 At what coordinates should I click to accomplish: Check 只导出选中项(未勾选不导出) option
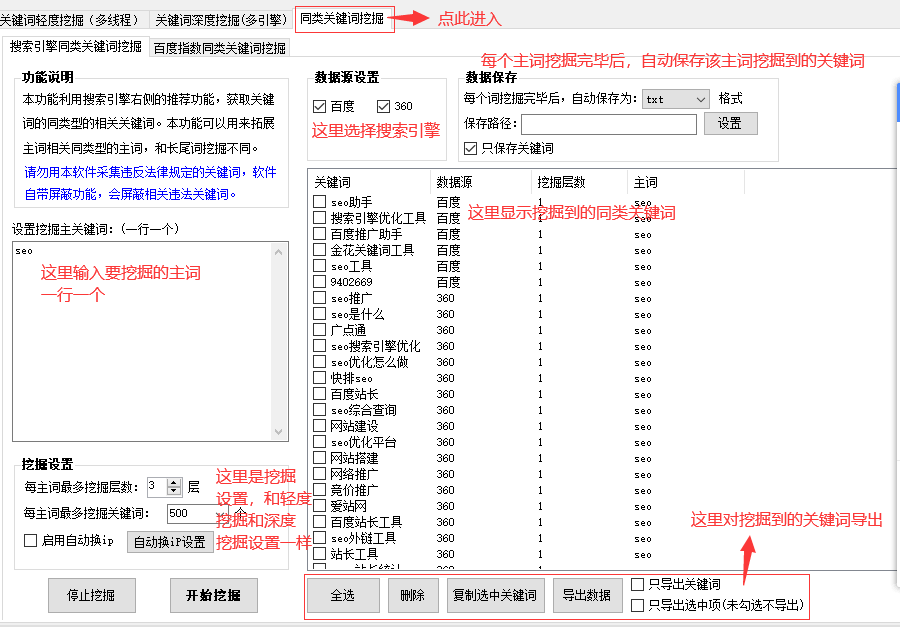point(637,605)
